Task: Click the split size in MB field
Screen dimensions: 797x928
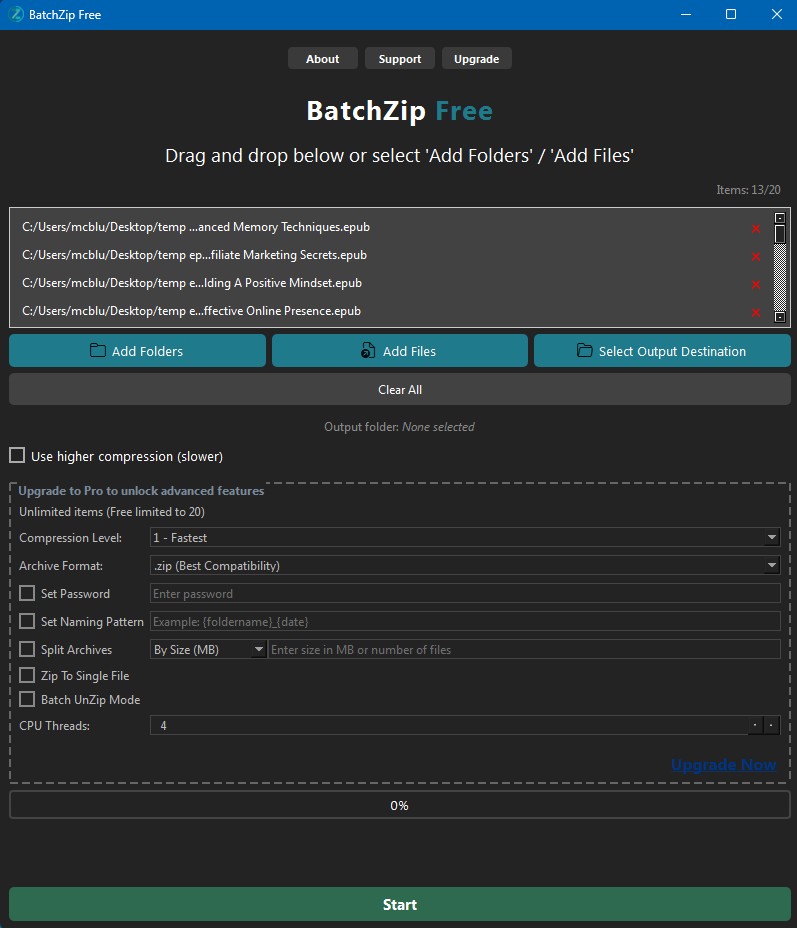Action: pos(524,649)
